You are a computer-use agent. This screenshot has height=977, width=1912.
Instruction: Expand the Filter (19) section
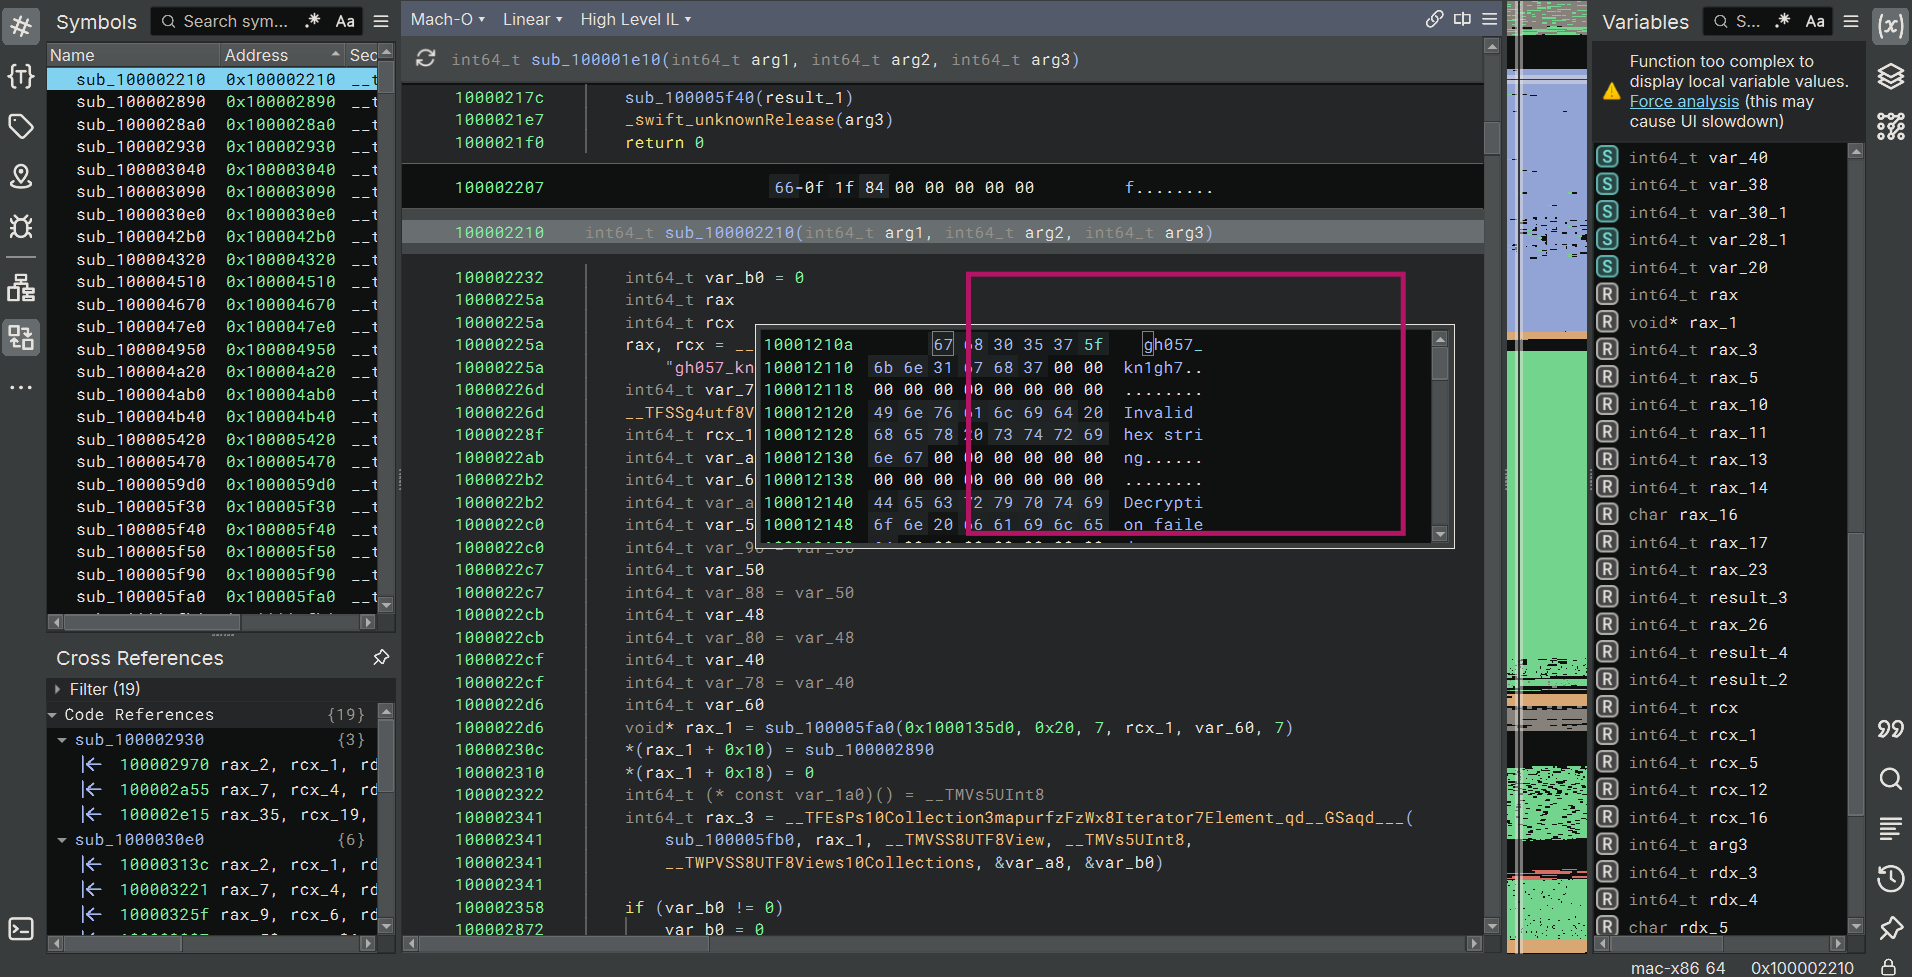(57, 689)
